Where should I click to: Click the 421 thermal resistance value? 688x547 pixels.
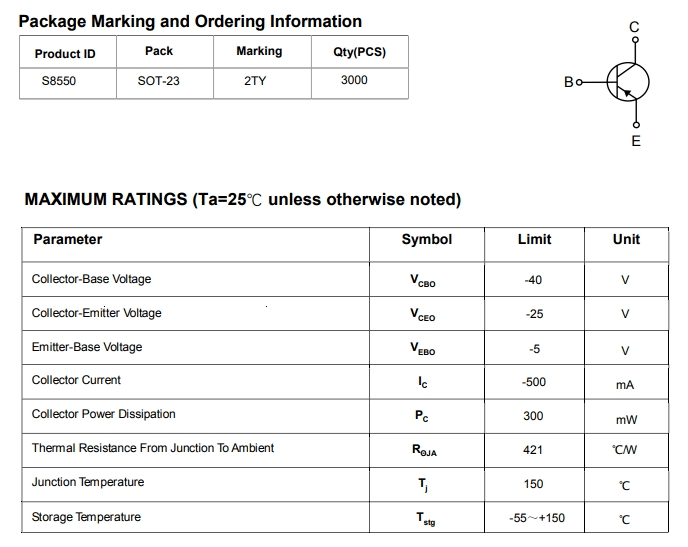point(533,450)
